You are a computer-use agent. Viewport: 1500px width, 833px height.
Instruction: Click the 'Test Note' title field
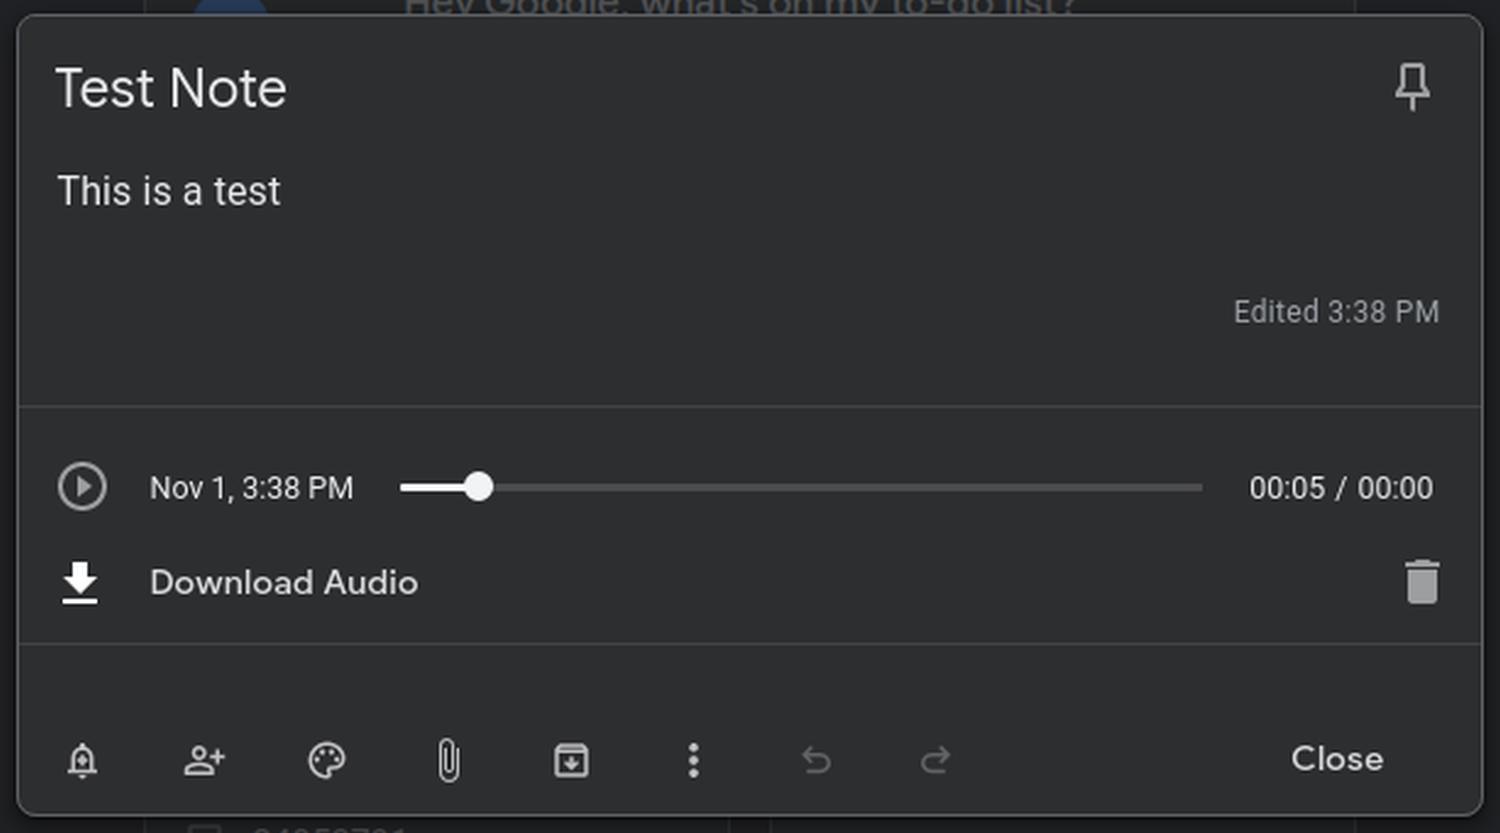(171, 88)
